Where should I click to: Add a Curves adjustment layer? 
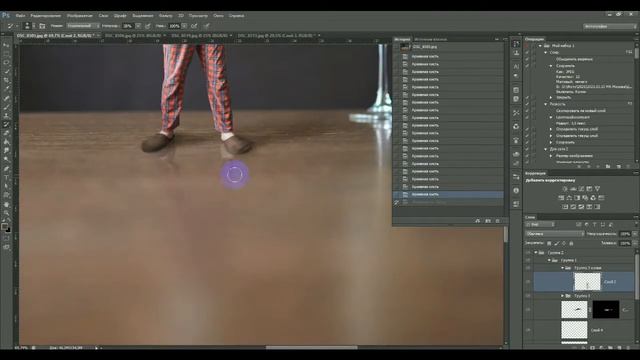pos(581,189)
